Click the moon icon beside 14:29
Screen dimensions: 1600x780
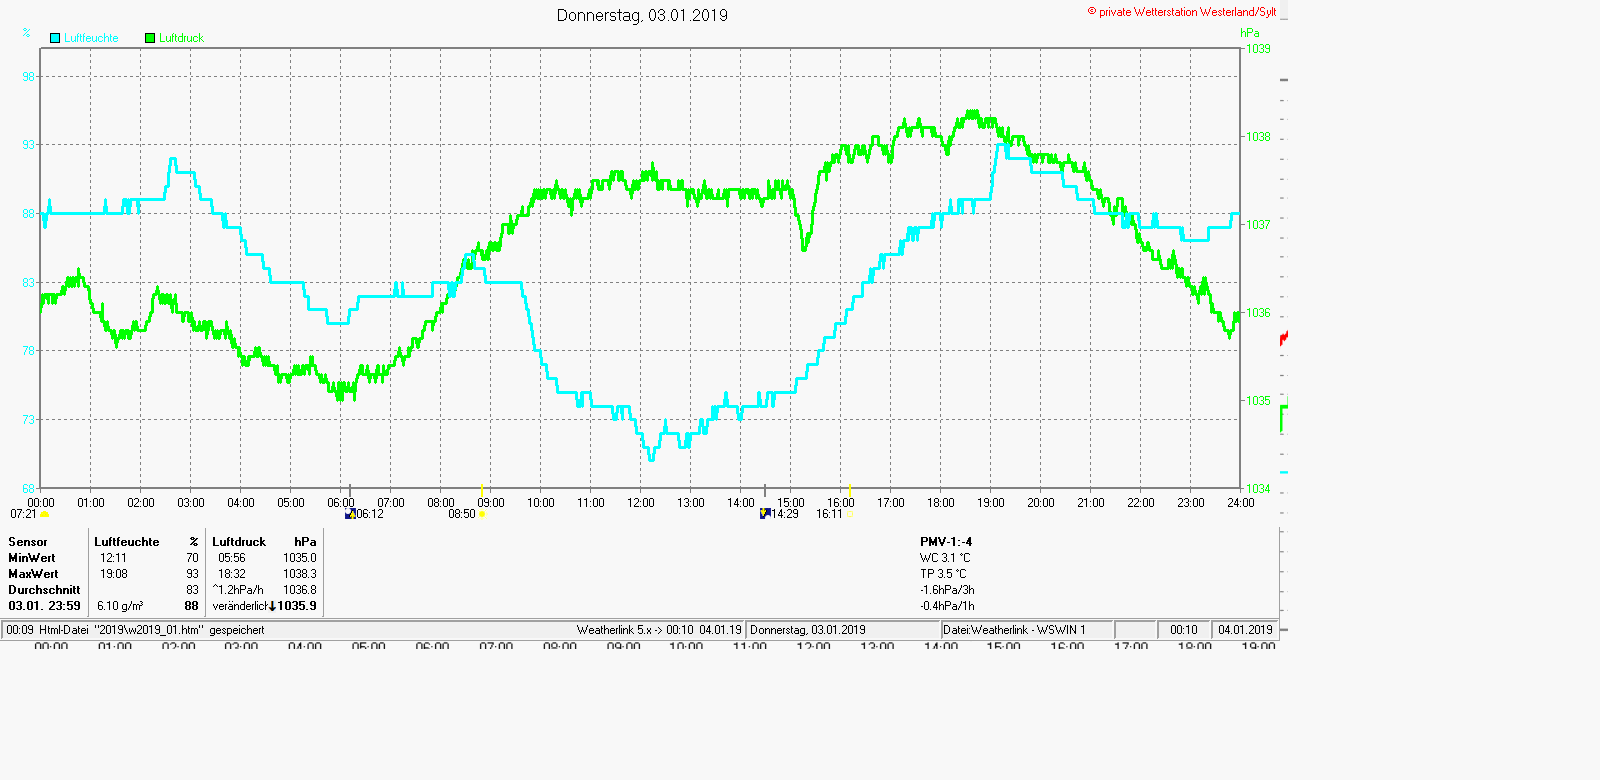tap(765, 514)
